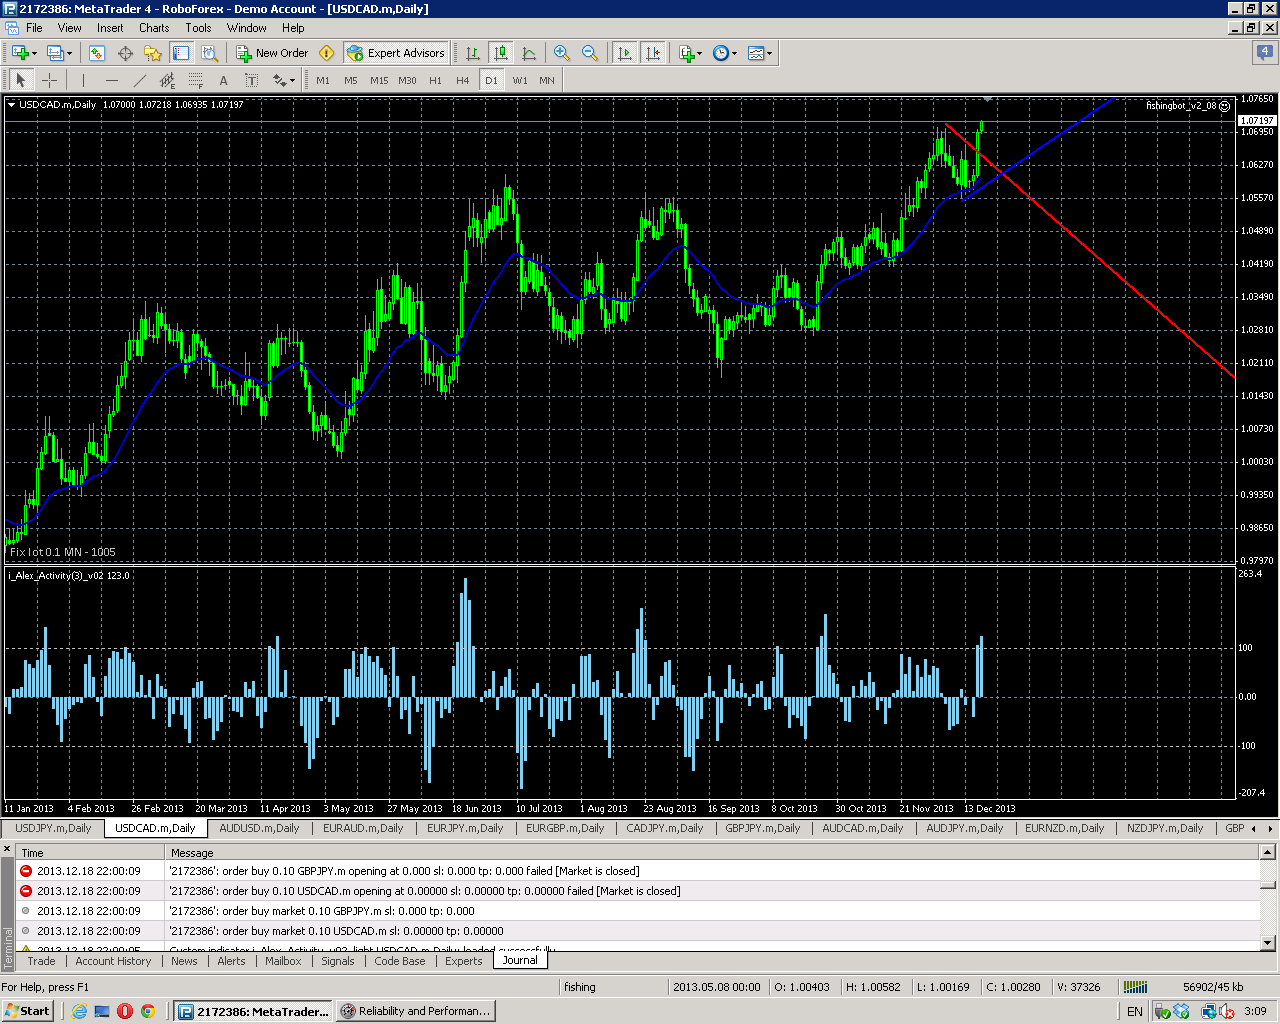
Task: Open the View menu
Action: click(70, 28)
